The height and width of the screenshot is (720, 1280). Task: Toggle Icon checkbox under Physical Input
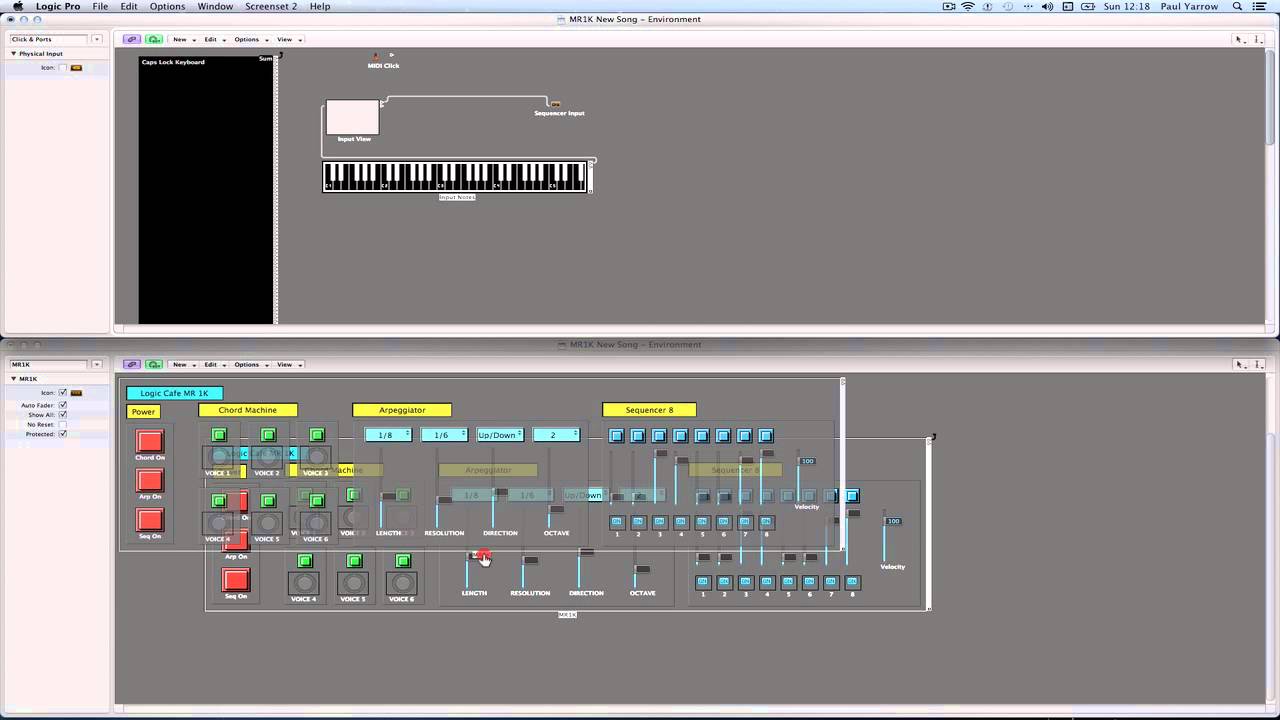tap(63, 68)
